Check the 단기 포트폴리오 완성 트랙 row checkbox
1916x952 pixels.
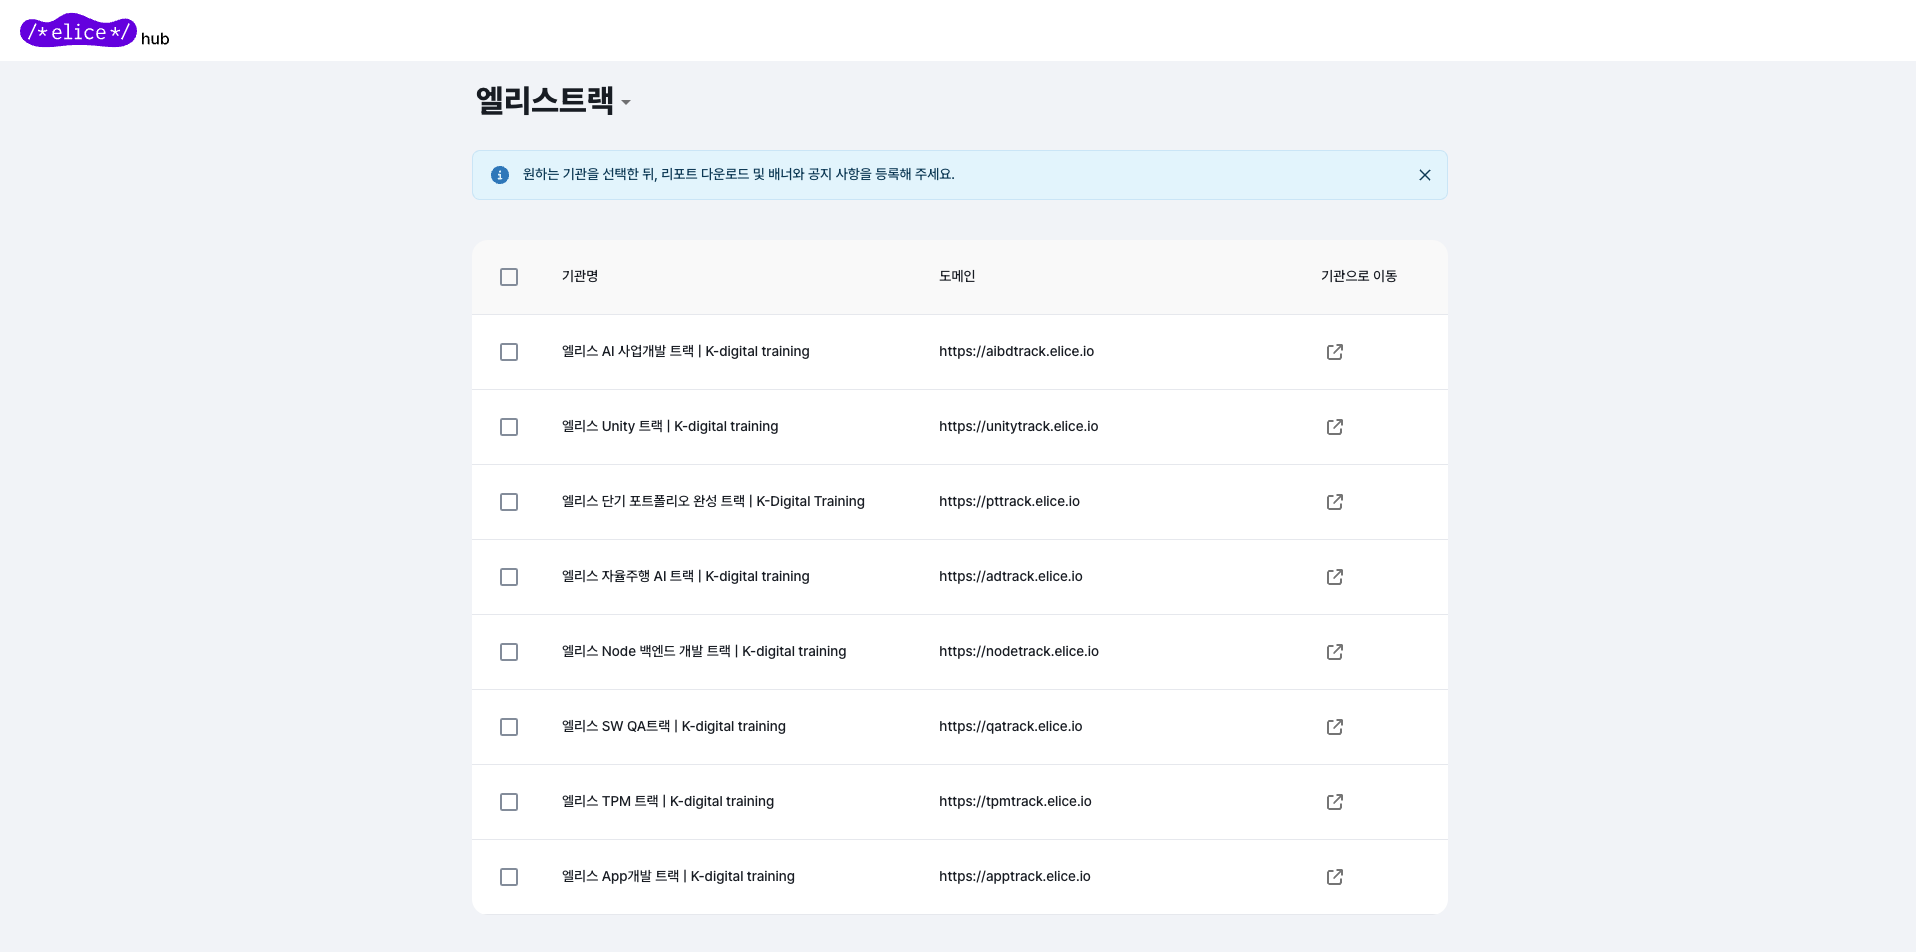coord(509,502)
